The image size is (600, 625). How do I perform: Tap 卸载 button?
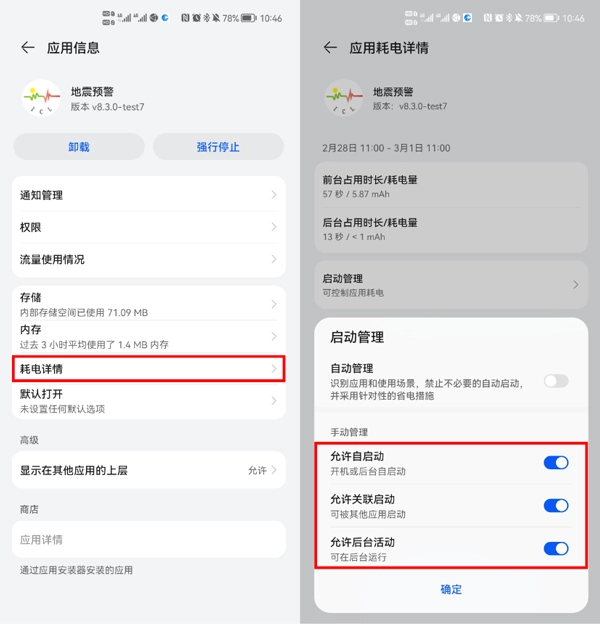[x=79, y=147]
